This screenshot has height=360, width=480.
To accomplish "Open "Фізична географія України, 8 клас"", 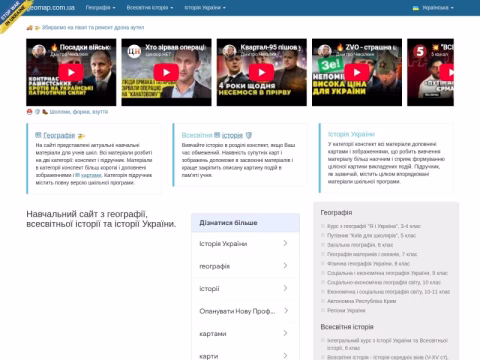I will [x=368, y=263].
